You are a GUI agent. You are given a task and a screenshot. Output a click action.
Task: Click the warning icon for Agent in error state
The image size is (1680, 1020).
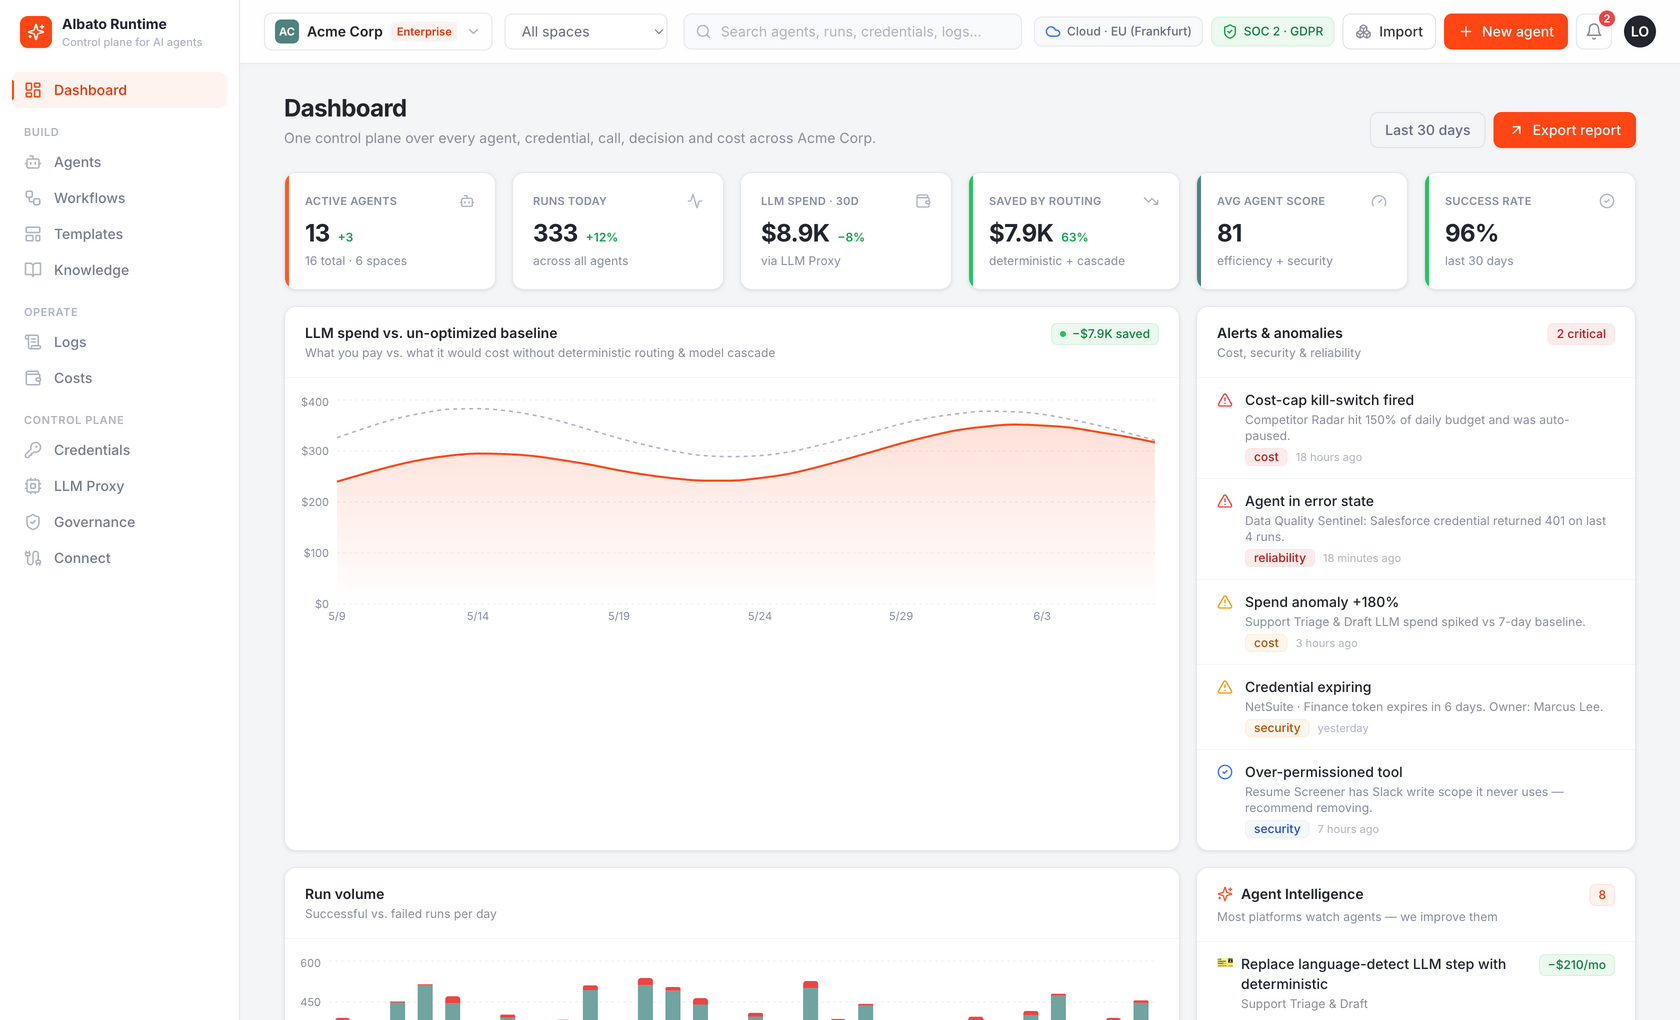tap(1225, 501)
